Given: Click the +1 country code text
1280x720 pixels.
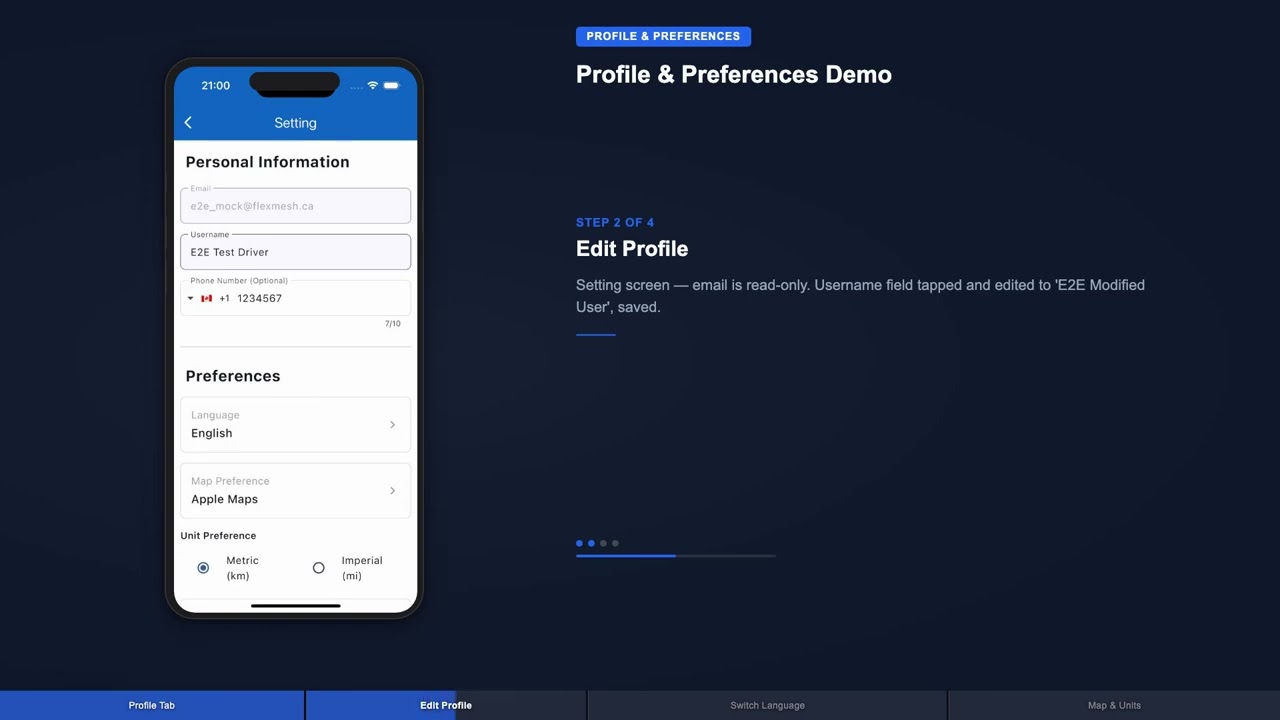Looking at the screenshot, I should point(224,298).
